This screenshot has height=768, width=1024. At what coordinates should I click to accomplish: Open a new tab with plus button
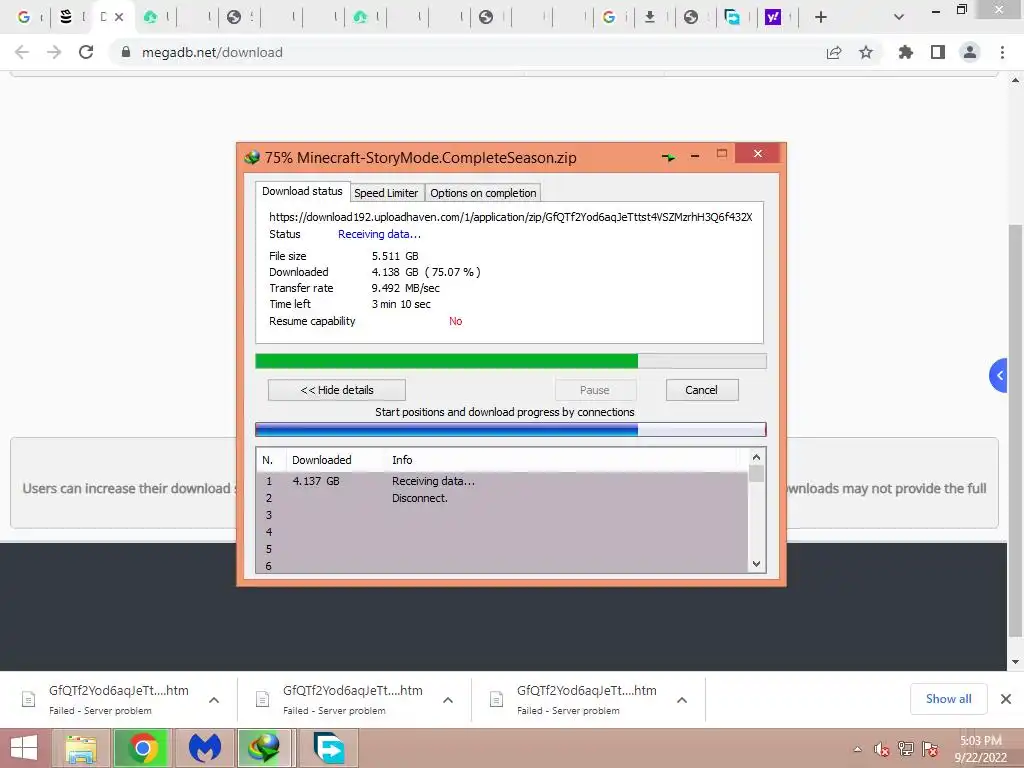click(821, 17)
